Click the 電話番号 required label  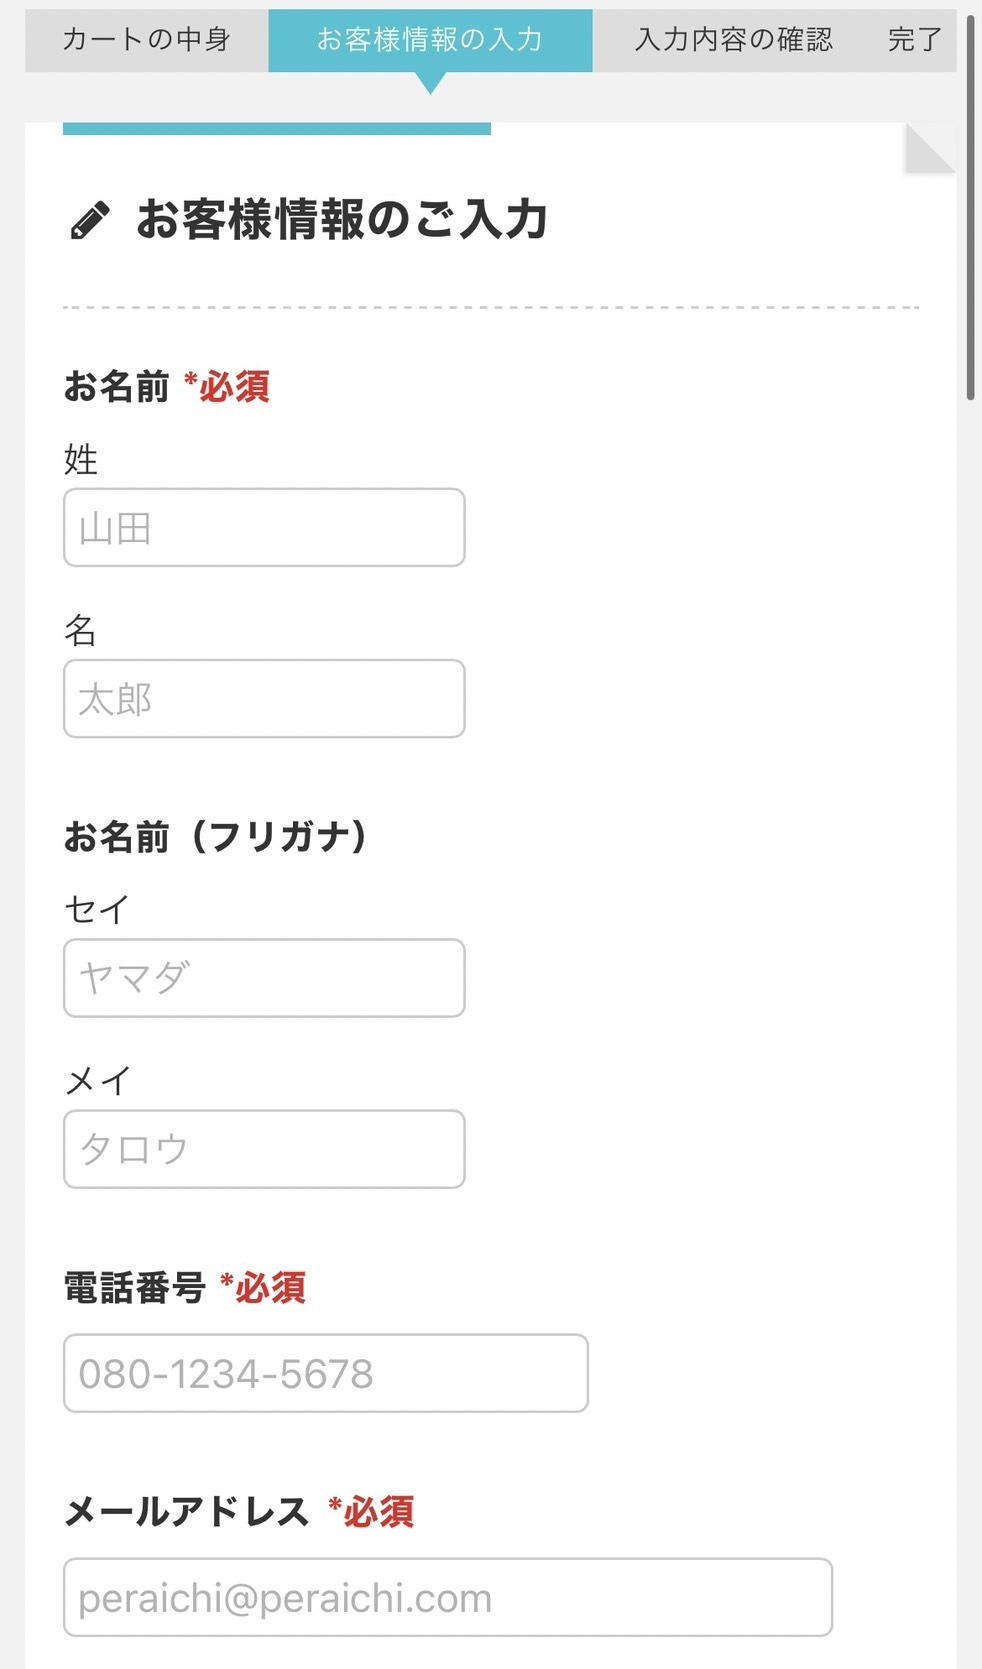[185, 1288]
